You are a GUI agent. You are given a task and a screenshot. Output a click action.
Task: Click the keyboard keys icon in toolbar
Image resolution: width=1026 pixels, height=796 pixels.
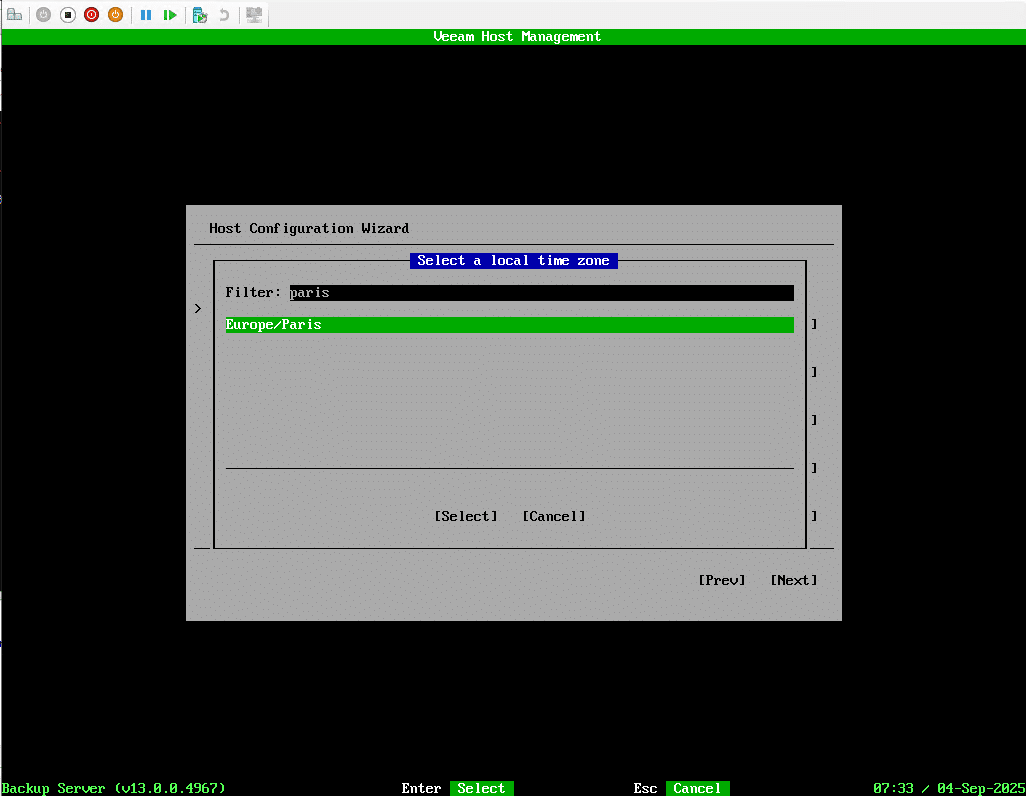[x=14, y=15]
